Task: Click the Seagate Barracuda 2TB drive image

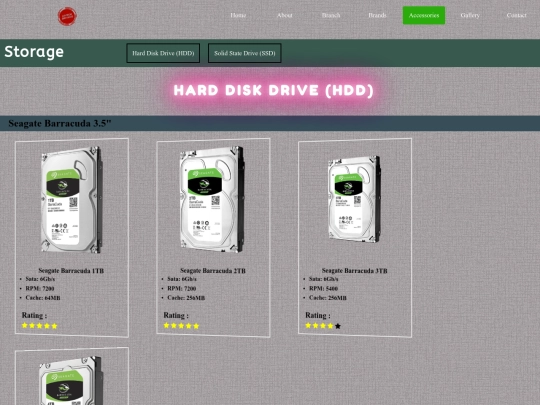Action: click(212, 199)
